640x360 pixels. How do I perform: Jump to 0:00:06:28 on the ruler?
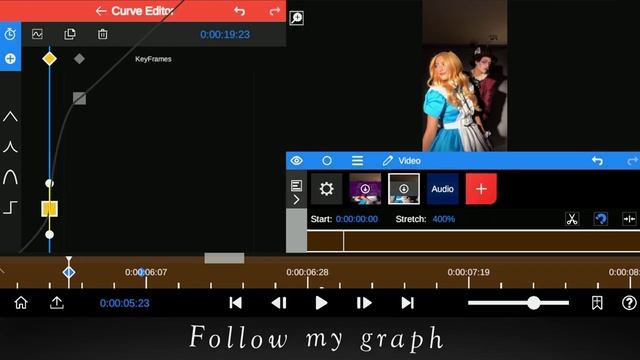[307, 272]
